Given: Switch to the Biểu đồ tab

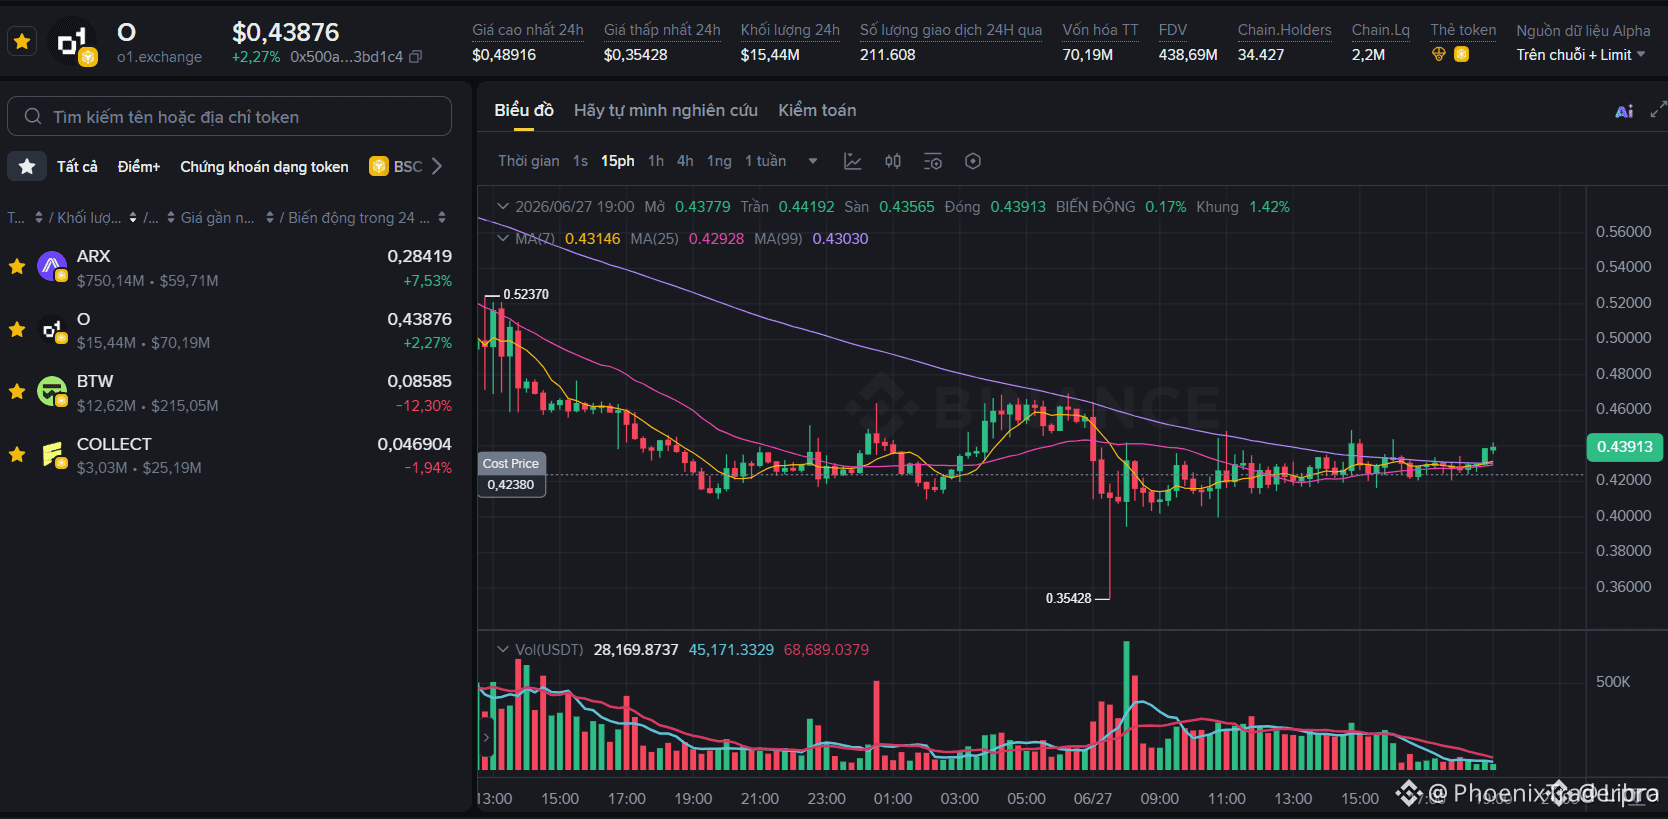Looking at the screenshot, I should tap(524, 110).
